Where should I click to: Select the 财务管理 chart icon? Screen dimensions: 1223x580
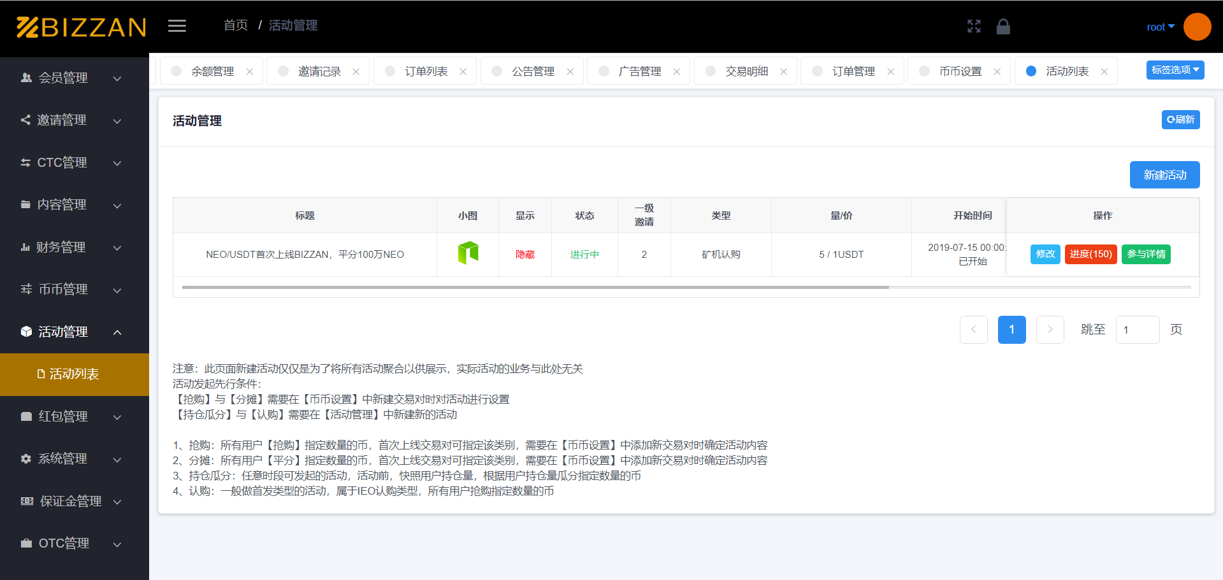[25, 246]
